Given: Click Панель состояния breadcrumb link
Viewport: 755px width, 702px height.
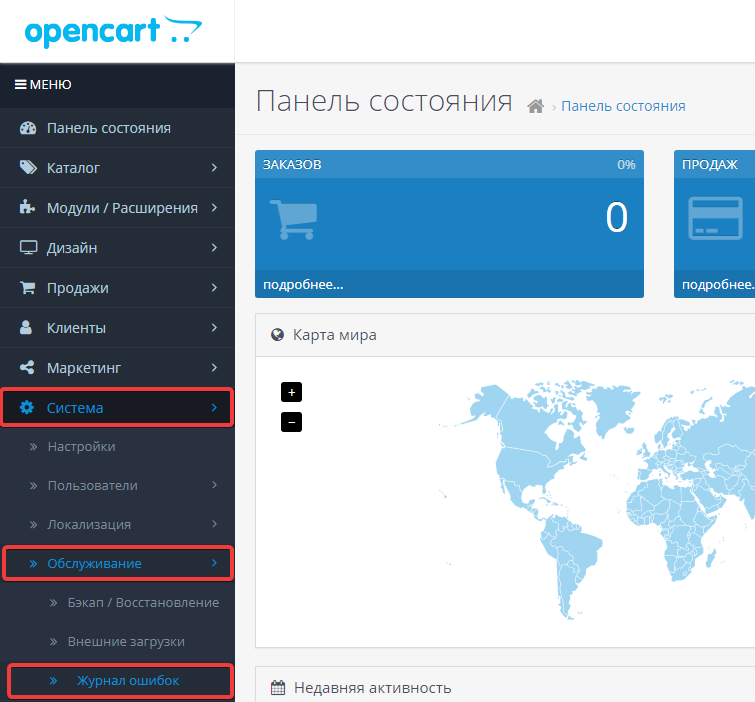Looking at the screenshot, I should coord(623,106).
